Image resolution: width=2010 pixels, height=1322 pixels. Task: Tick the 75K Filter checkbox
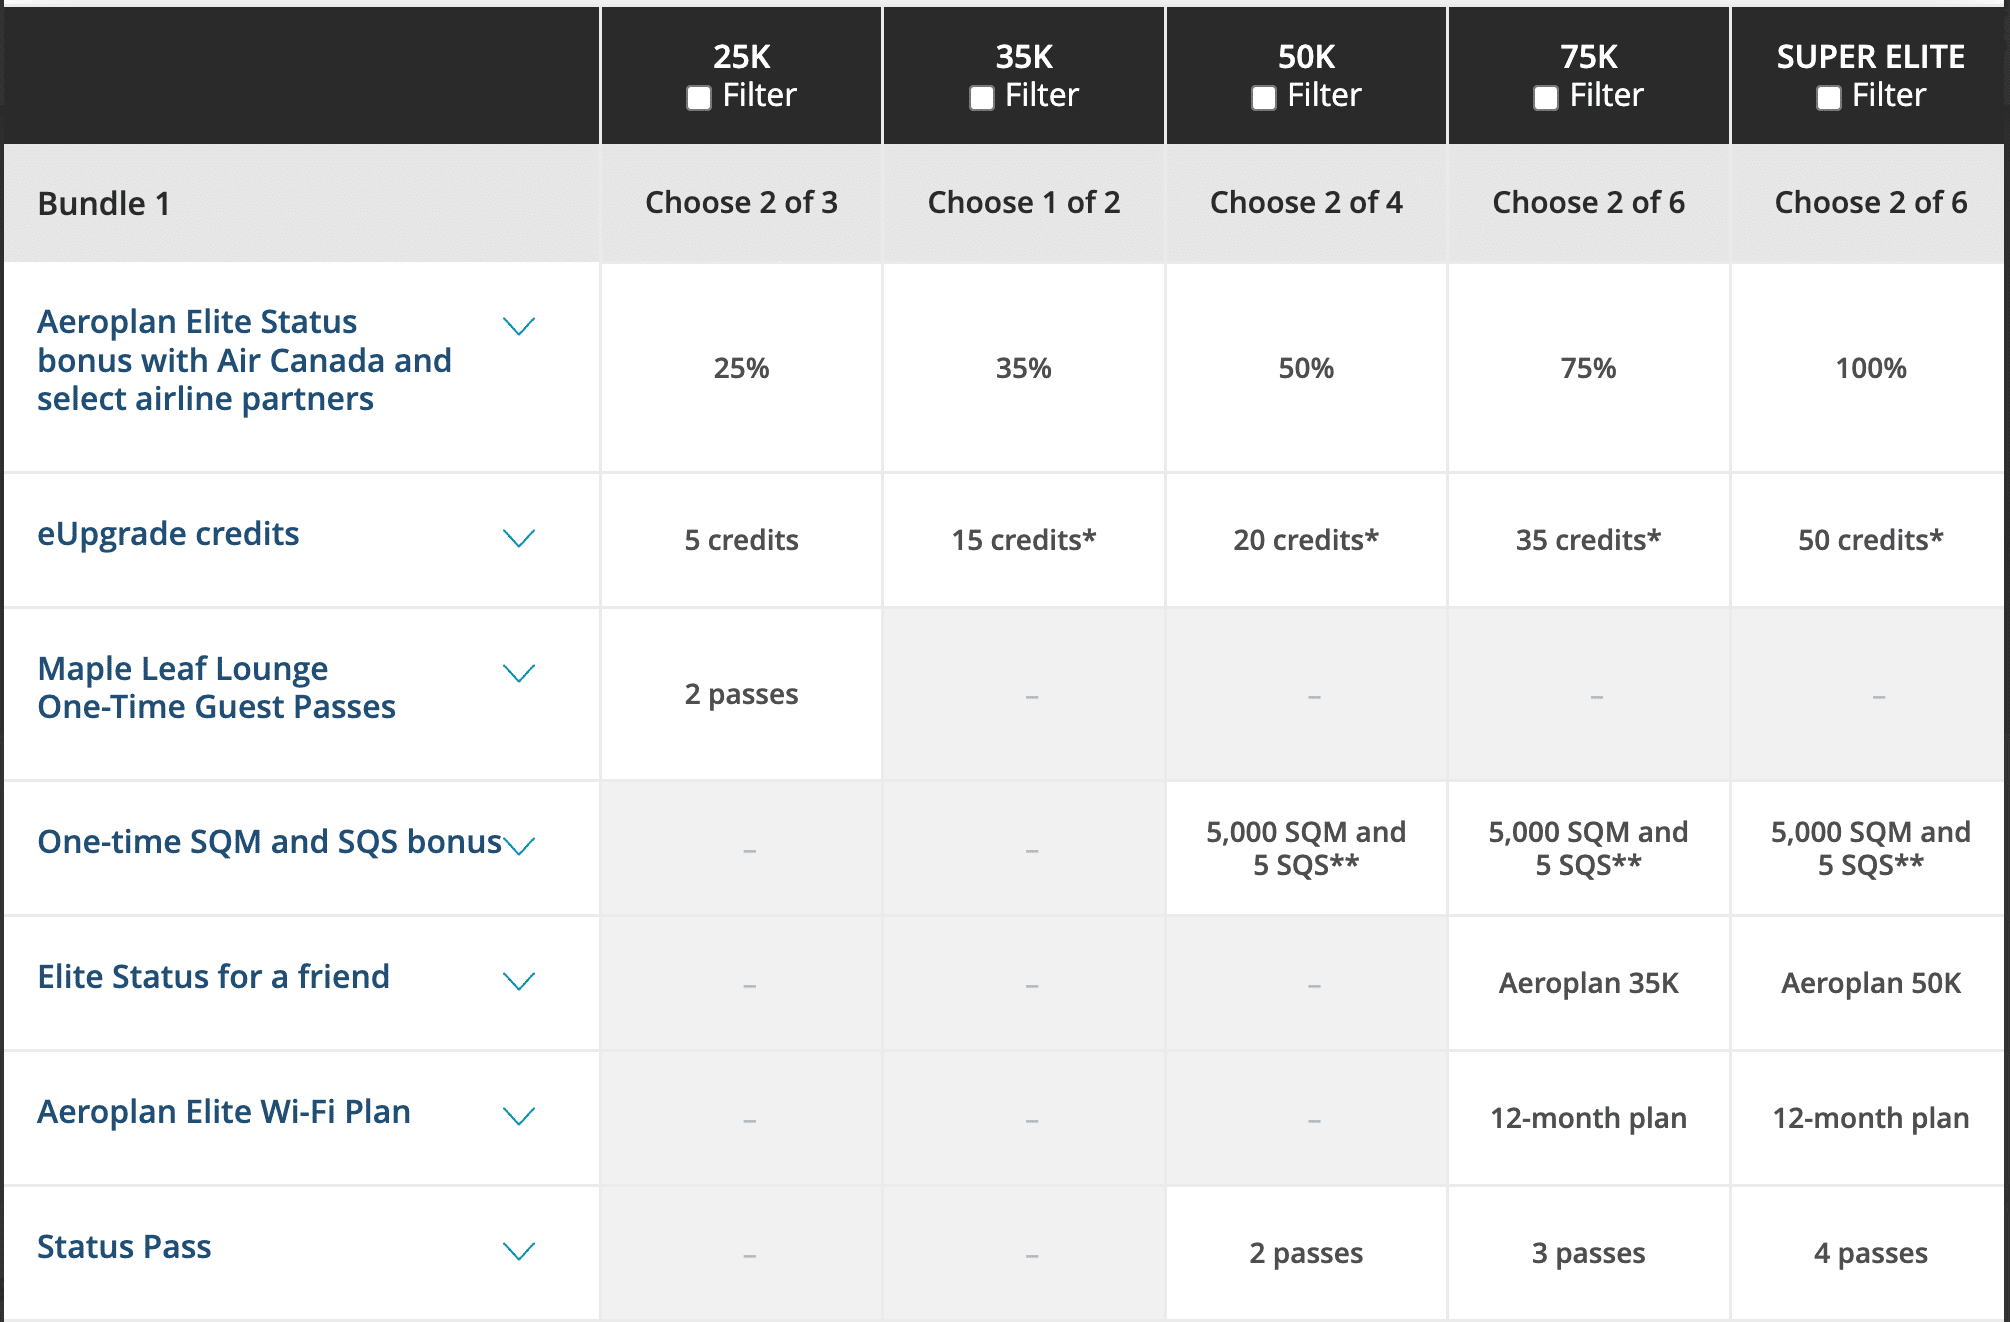point(1546,98)
